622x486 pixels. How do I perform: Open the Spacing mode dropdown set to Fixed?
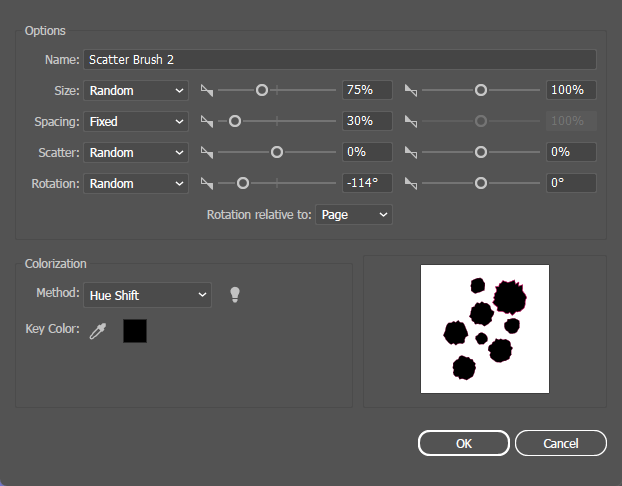136,121
